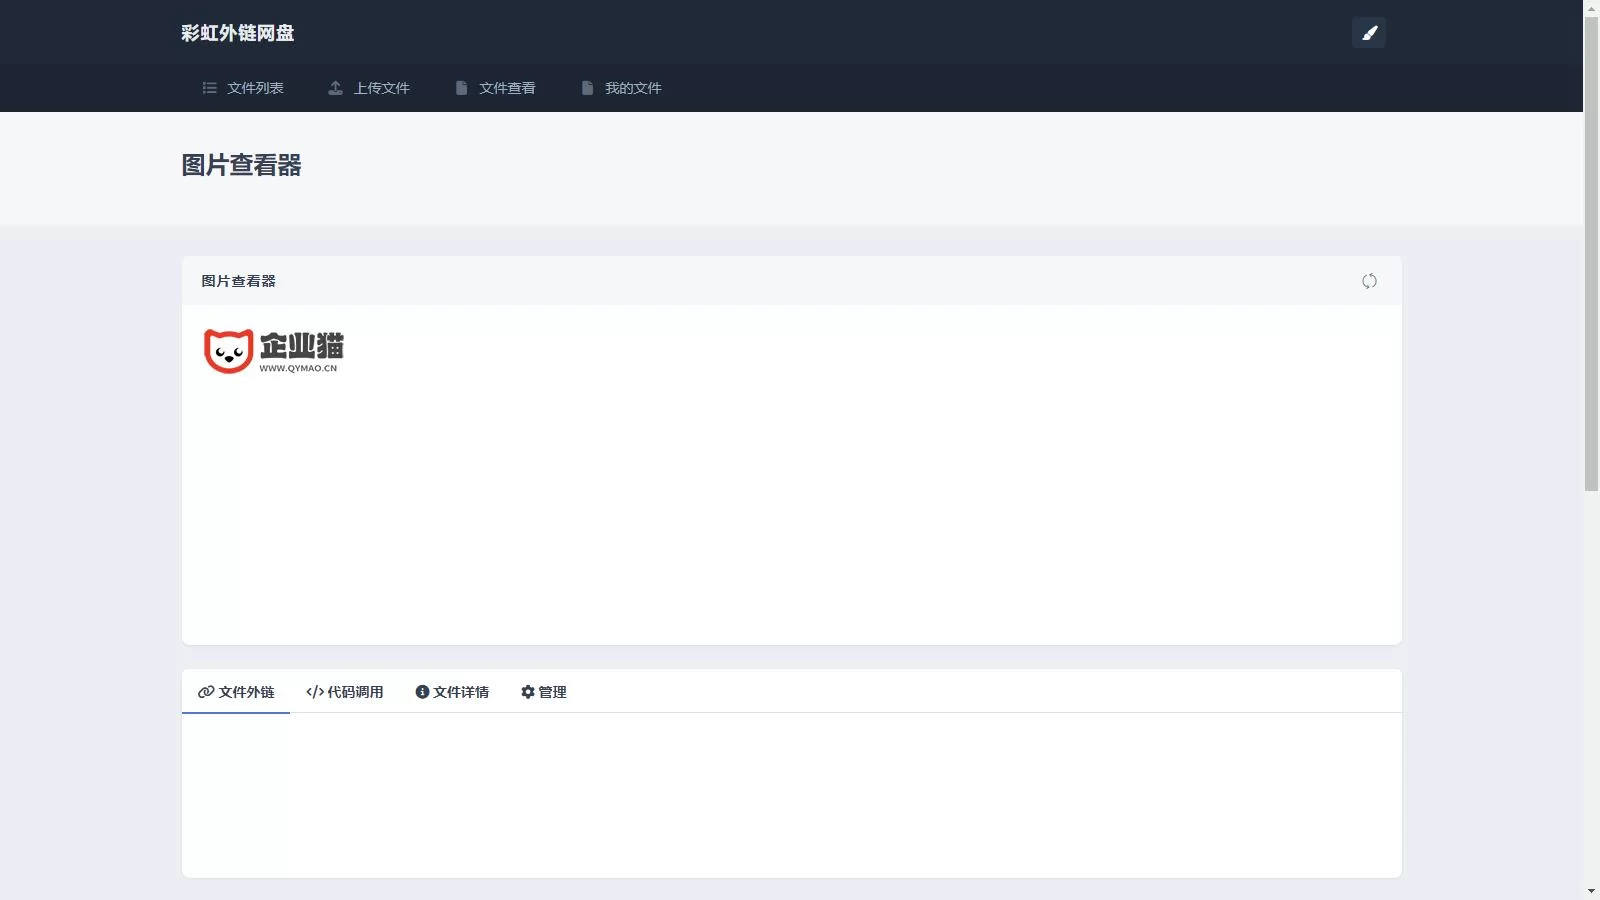The width and height of the screenshot is (1600, 900).
Task: Click the list icon beside 文件列表
Action: 208,88
